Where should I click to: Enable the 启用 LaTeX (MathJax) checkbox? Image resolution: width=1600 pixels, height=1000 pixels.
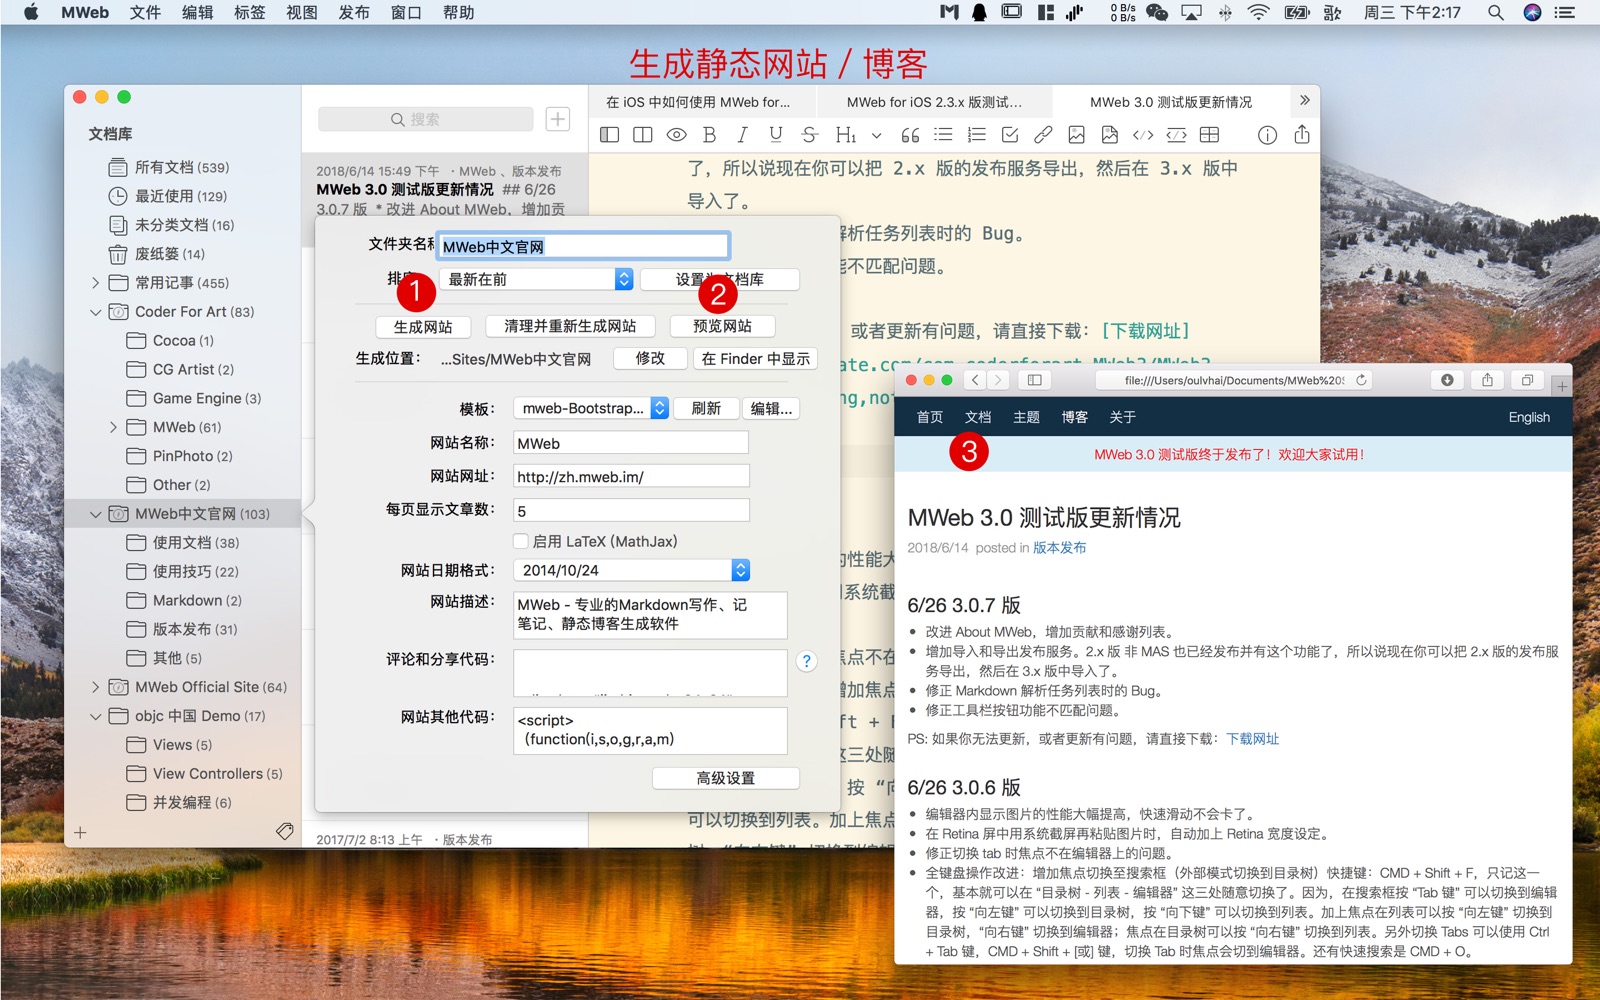[x=521, y=541]
